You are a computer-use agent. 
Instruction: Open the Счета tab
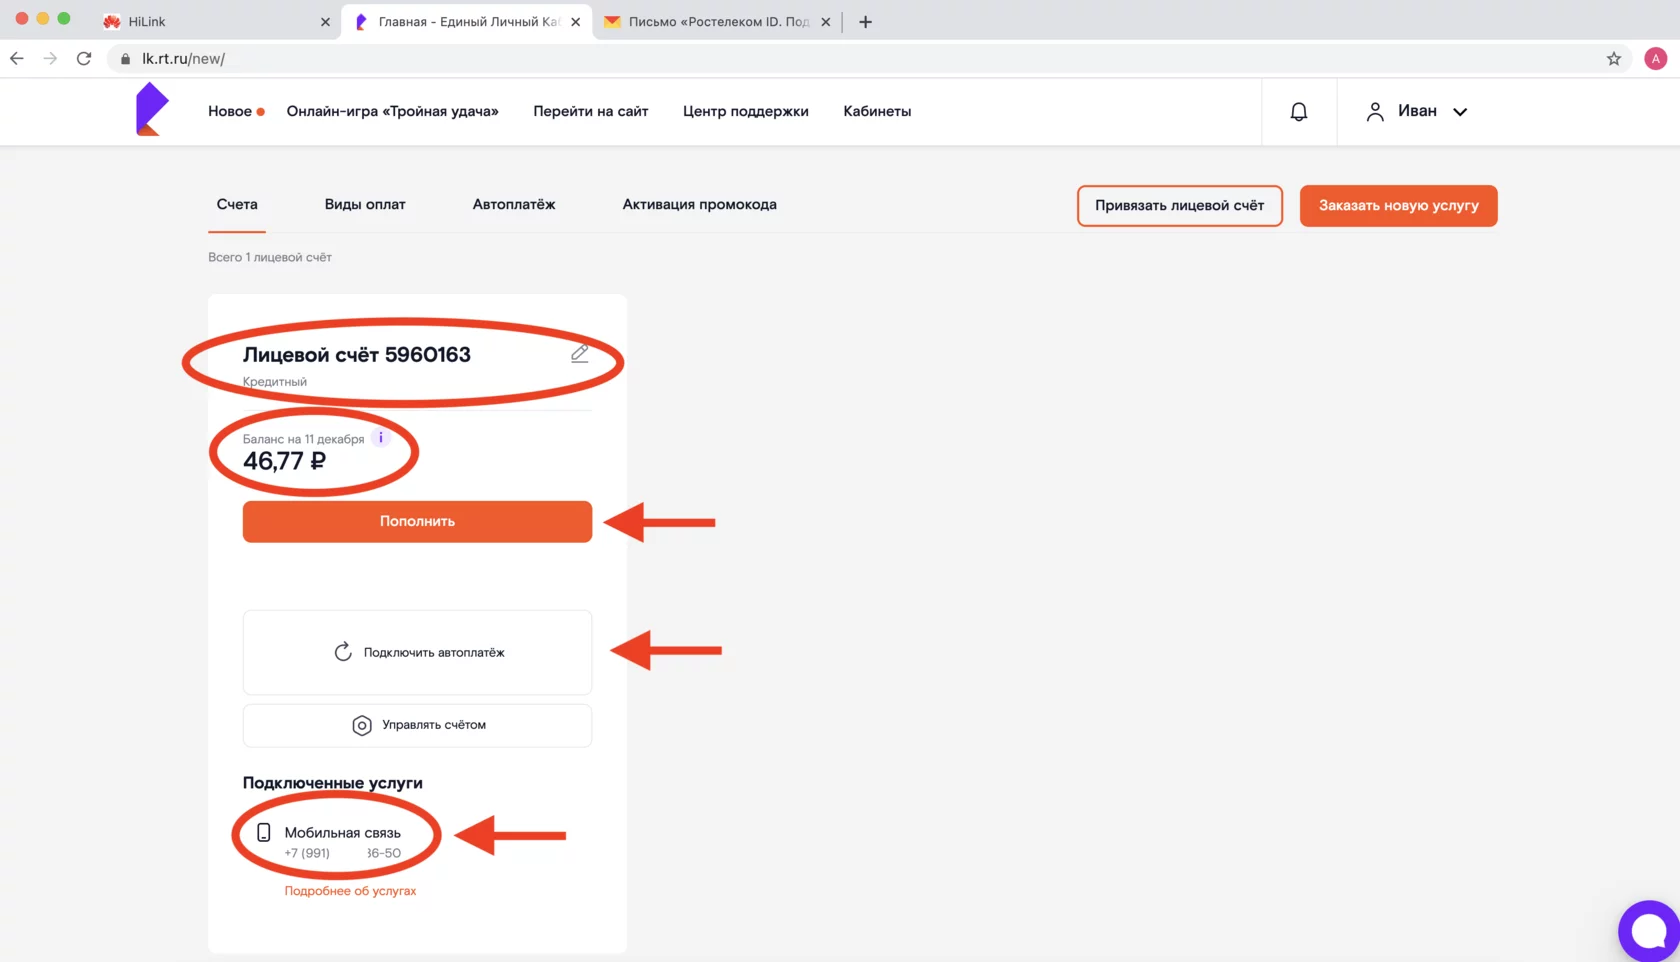pos(237,204)
